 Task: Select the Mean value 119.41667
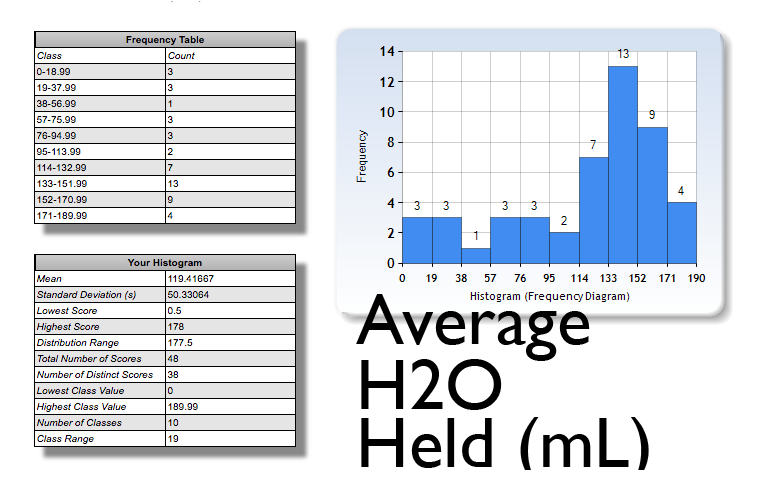tap(230, 279)
